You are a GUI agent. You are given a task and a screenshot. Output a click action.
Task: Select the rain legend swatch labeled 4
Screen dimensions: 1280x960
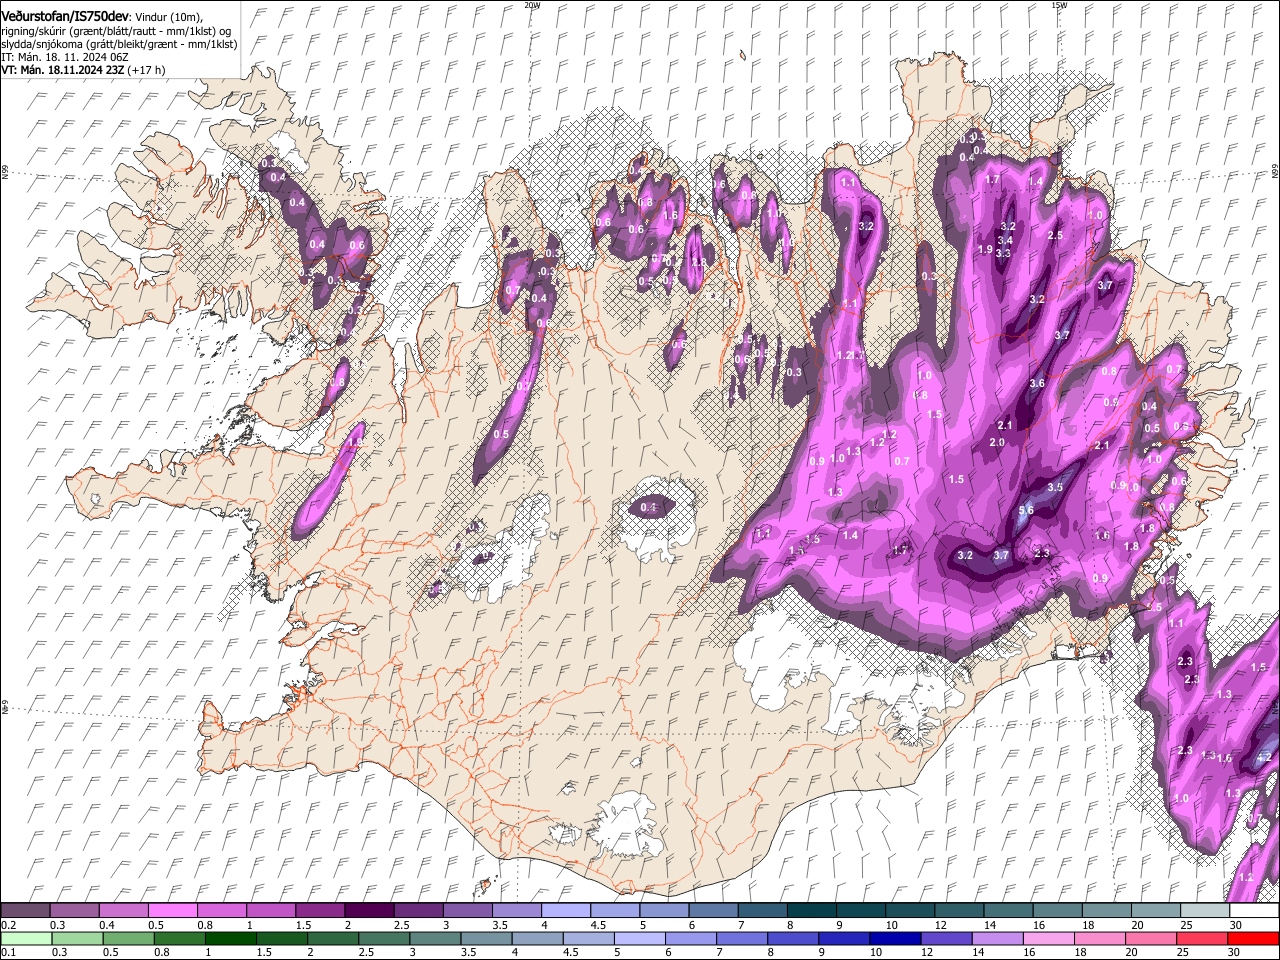pyautogui.click(x=537, y=939)
